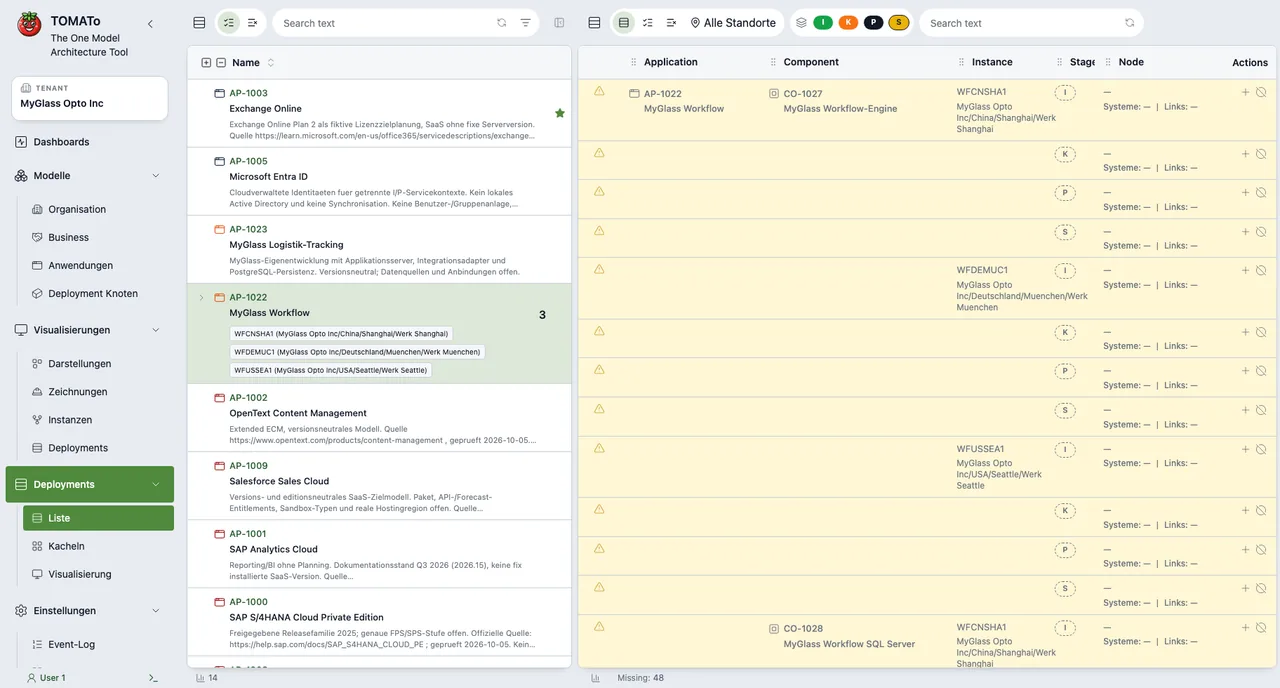Click refresh icon in left search
The width and height of the screenshot is (1280, 688).
[x=501, y=23]
